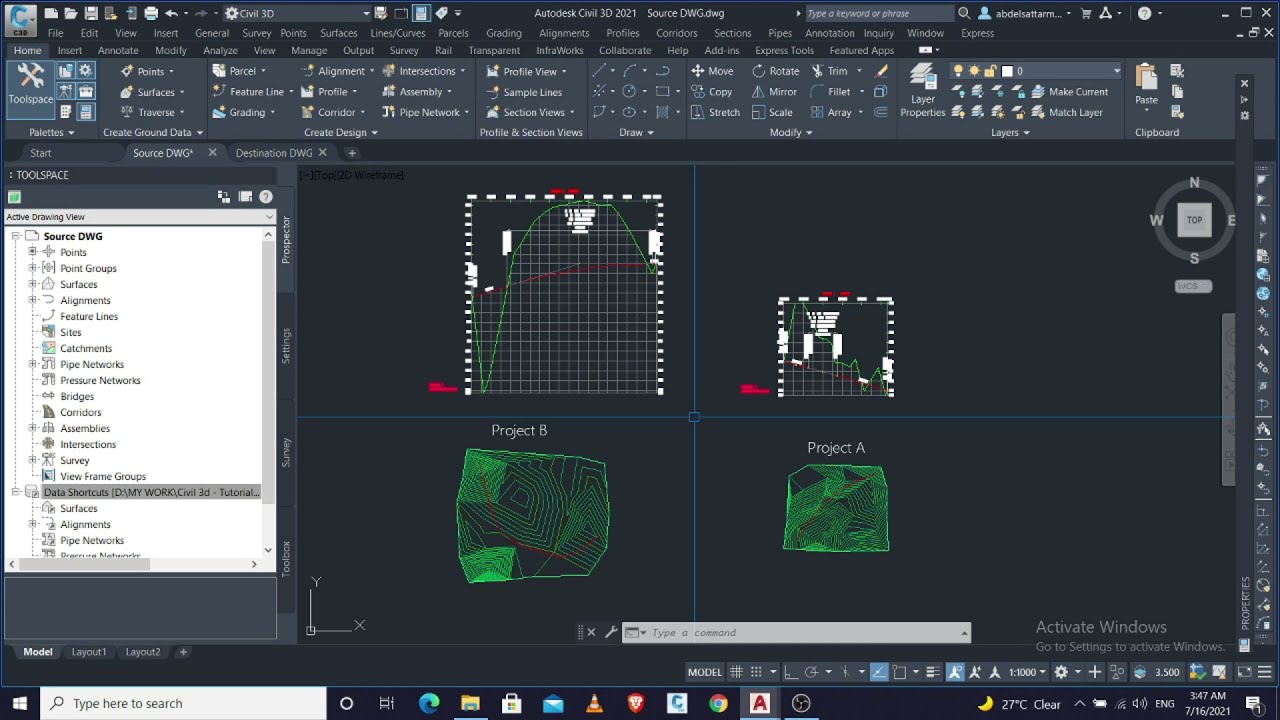Toggle ortho mode in status bar
The image size is (1280, 720).
click(x=790, y=672)
